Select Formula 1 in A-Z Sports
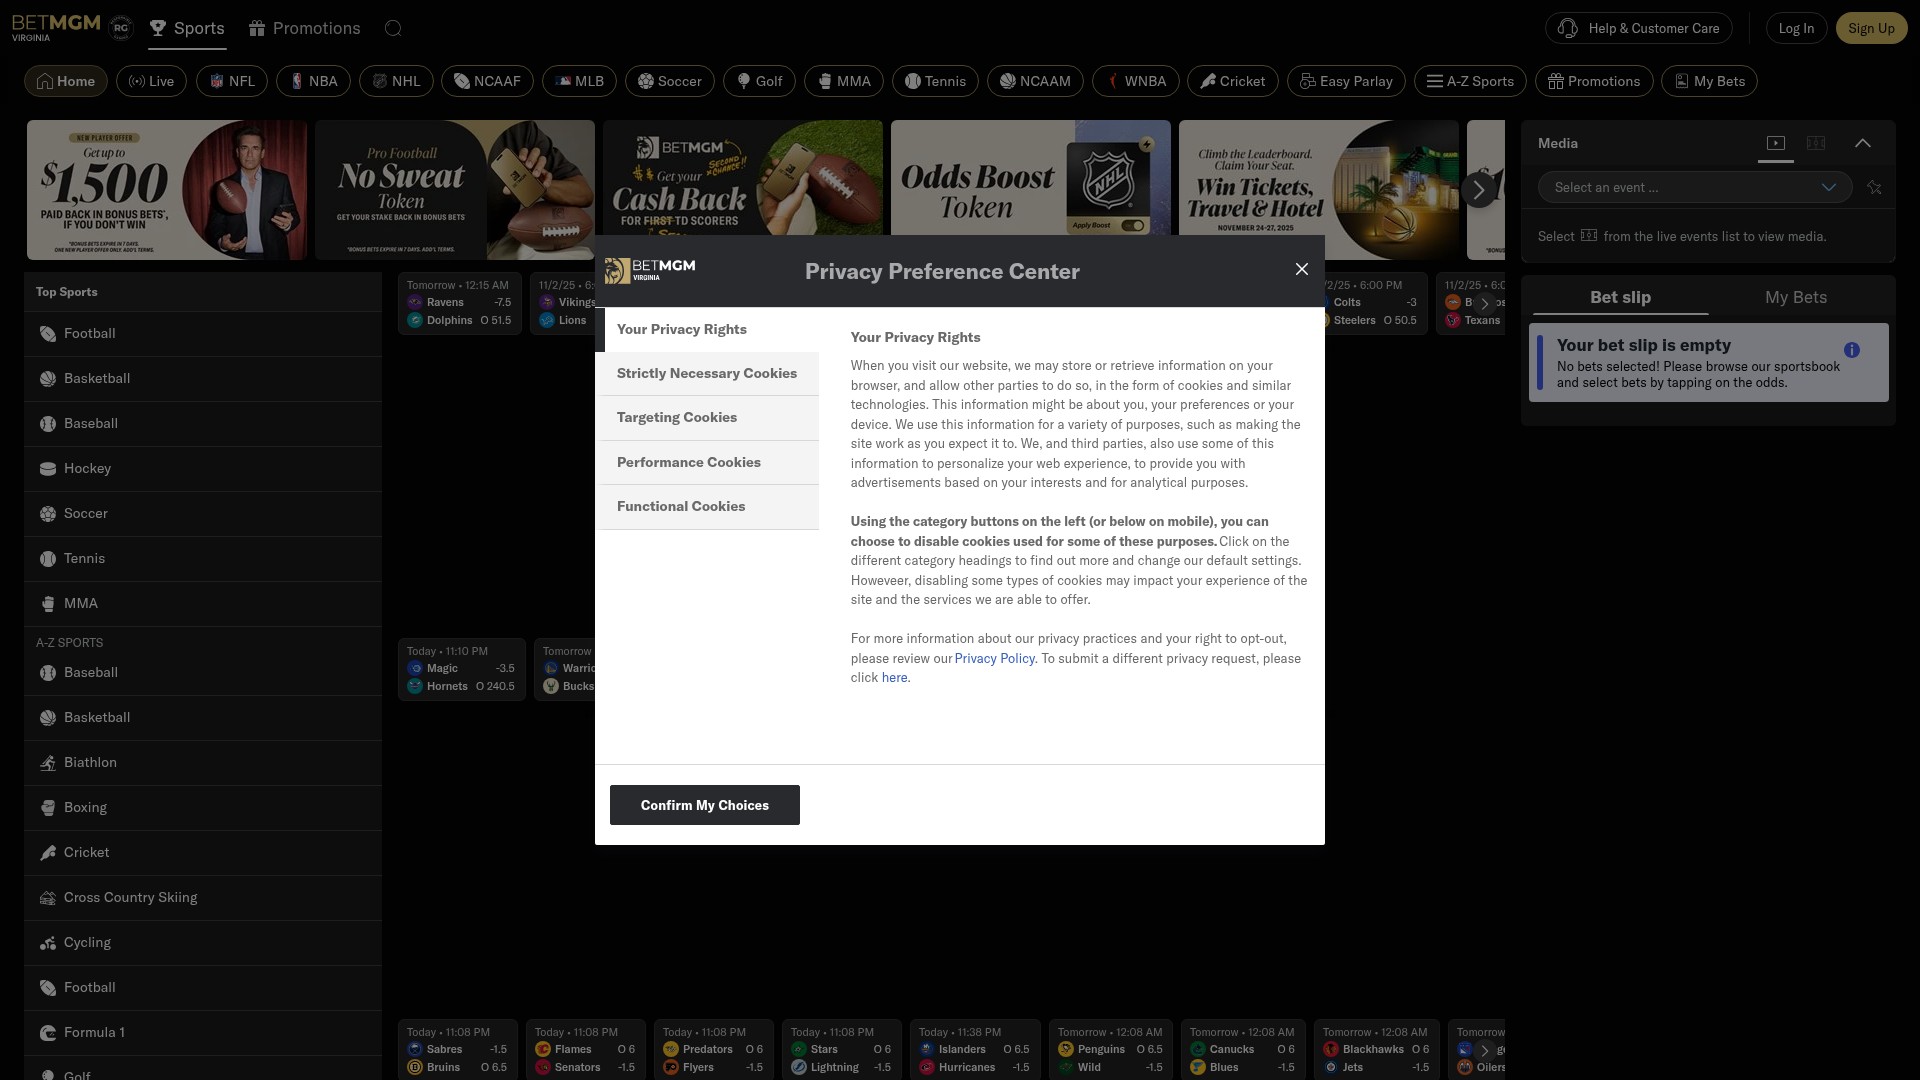Viewport: 1920px width, 1080px height. (203, 1033)
